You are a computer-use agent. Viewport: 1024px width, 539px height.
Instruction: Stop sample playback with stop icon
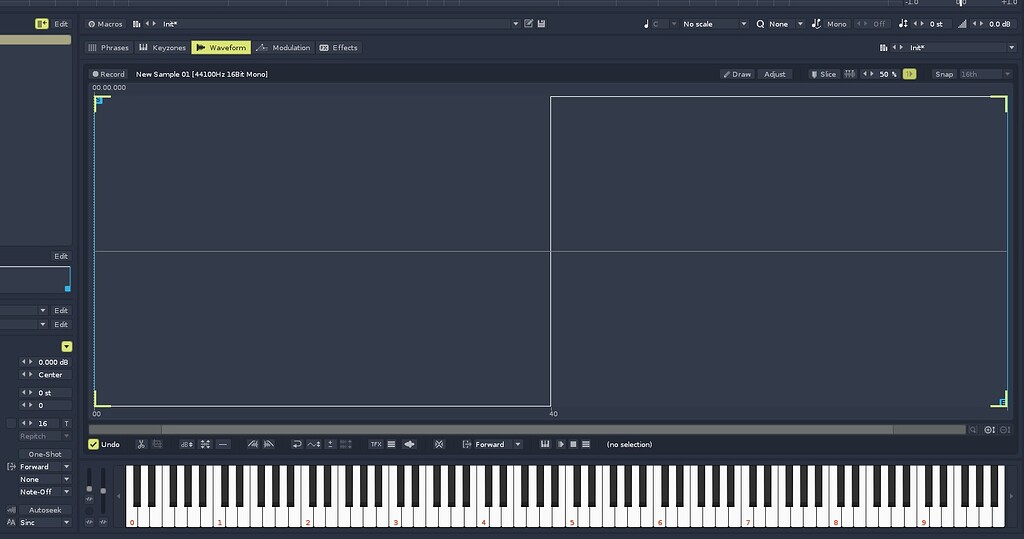573,444
